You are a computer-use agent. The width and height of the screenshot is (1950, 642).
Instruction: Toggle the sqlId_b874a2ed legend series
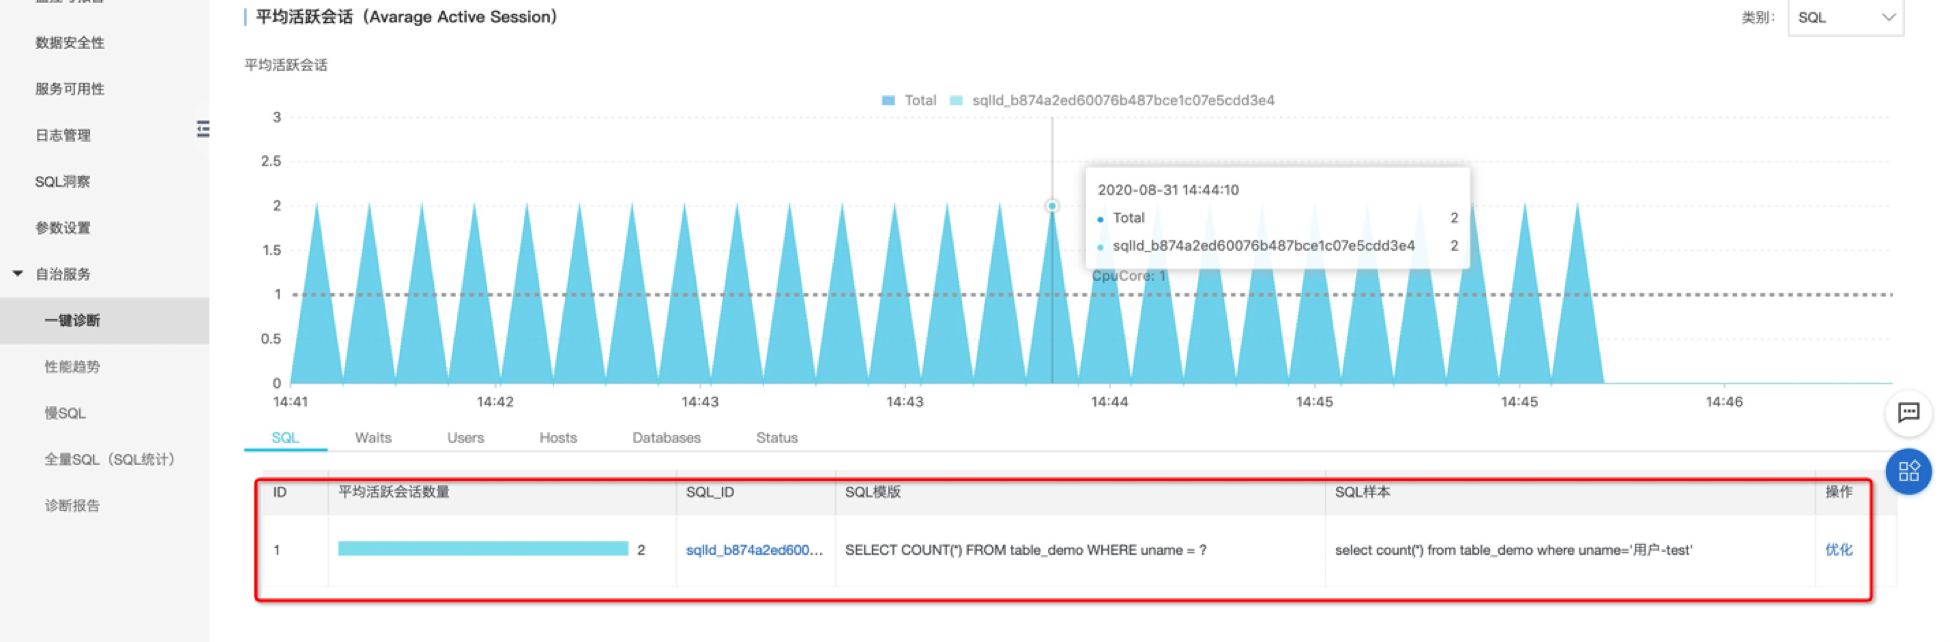coord(1112,100)
